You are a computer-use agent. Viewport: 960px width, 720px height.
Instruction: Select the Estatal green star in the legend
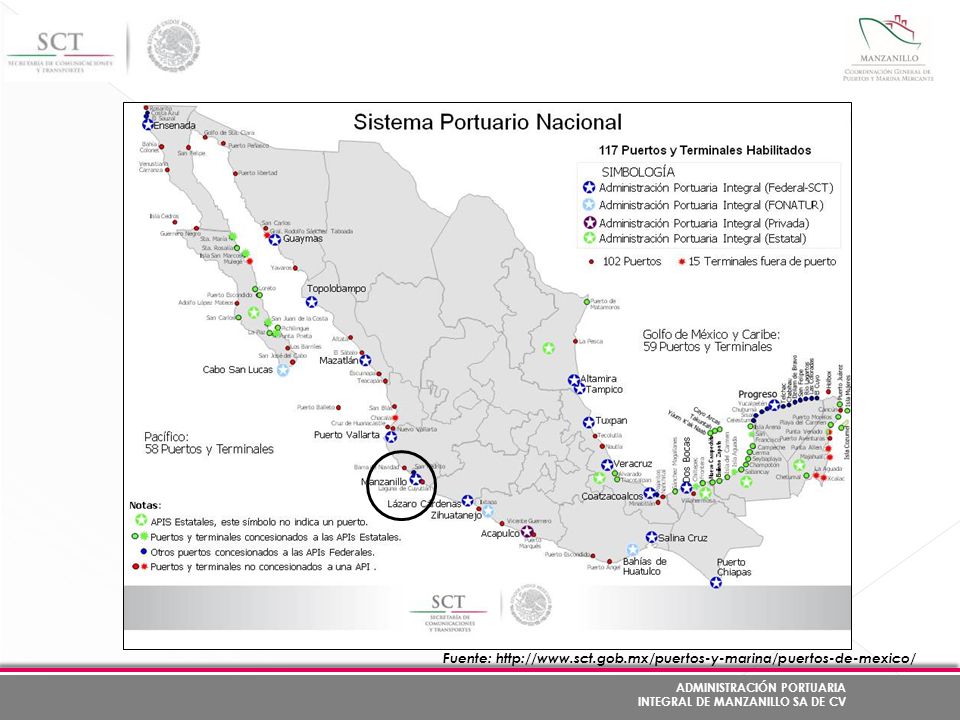pos(590,238)
